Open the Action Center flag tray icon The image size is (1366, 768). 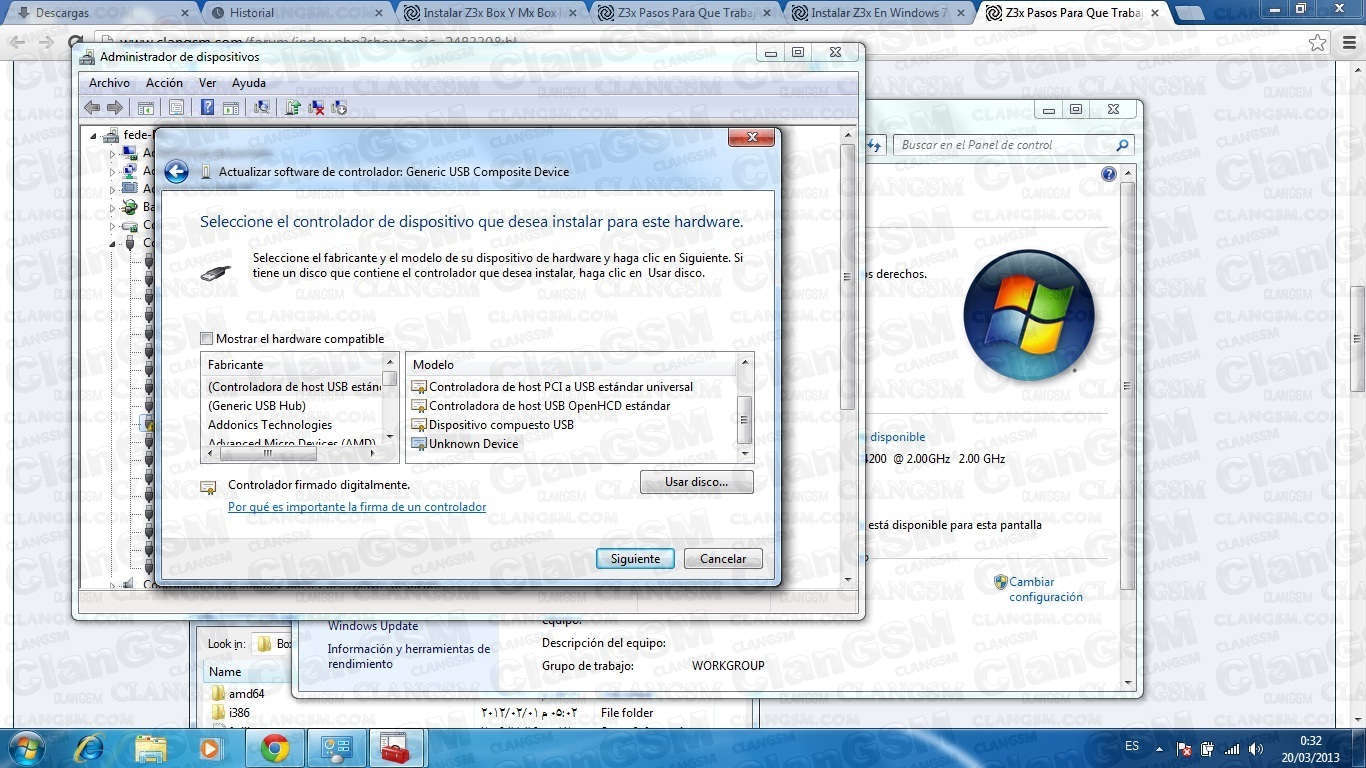click(x=1184, y=749)
